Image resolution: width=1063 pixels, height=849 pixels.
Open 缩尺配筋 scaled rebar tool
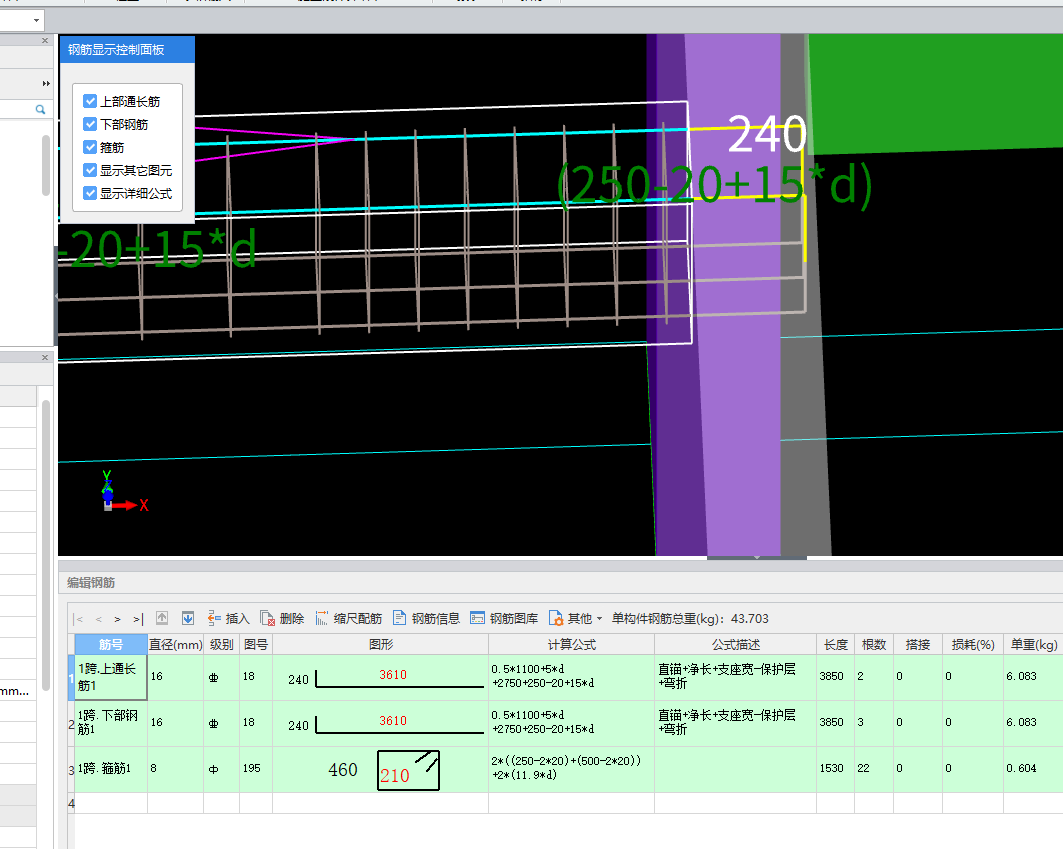click(x=348, y=618)
